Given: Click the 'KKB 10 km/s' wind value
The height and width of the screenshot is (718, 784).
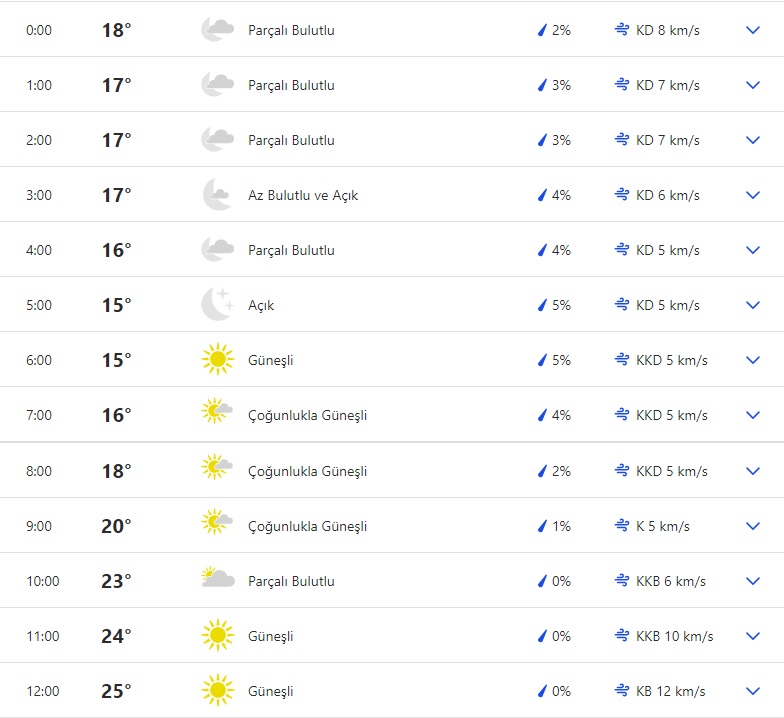Looking at the screenshot, I should (x=675, y=636).
